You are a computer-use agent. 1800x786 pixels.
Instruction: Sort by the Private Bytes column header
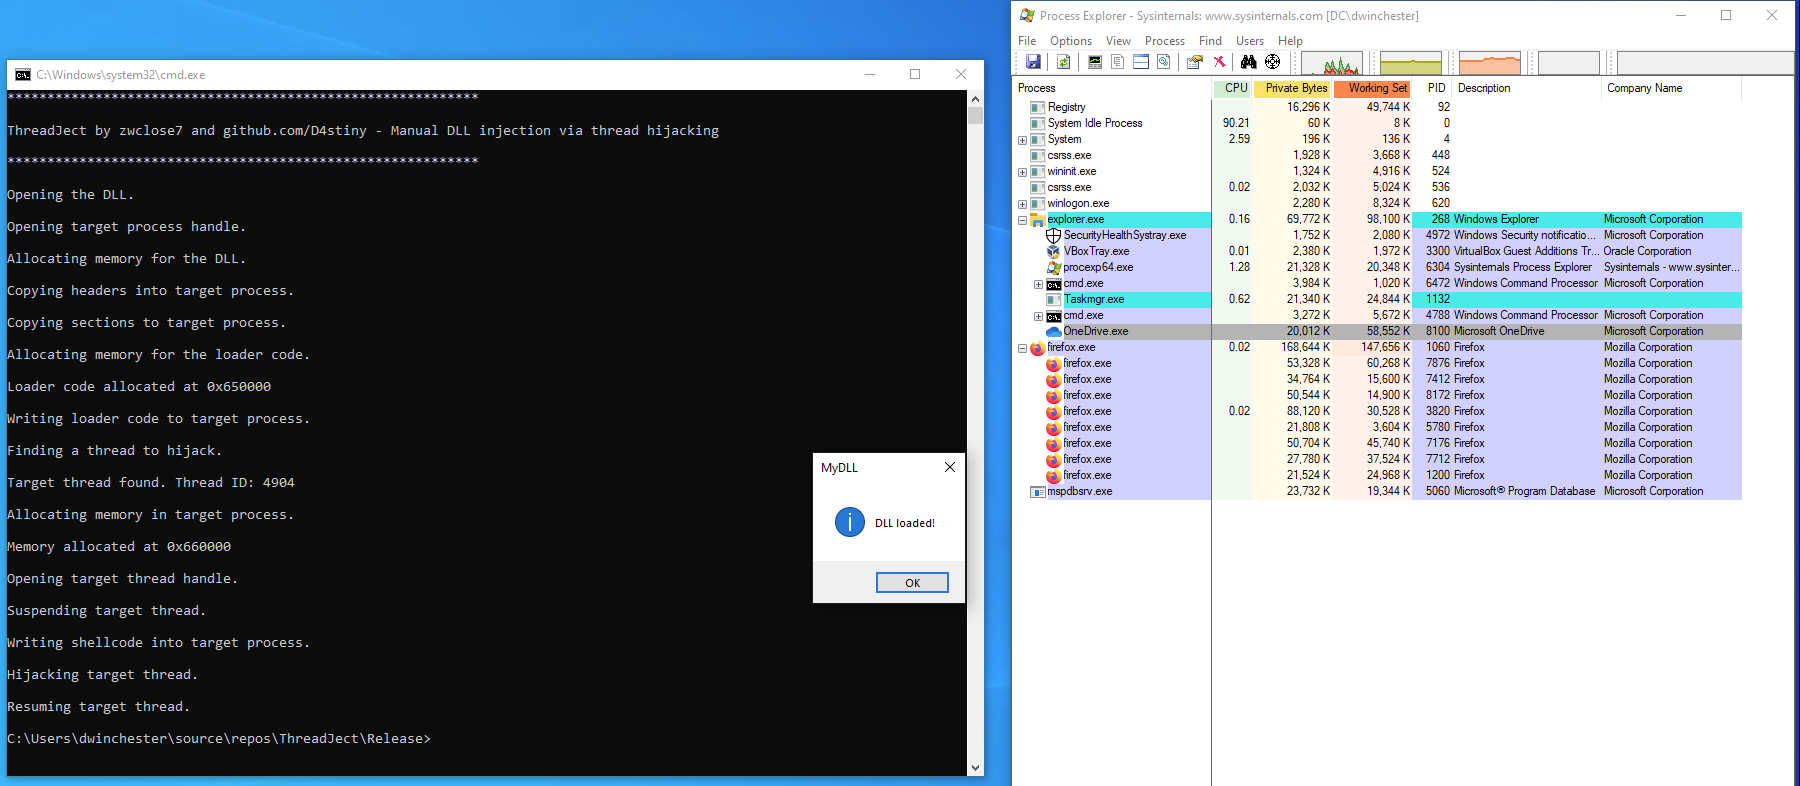tap(1293, 88)
